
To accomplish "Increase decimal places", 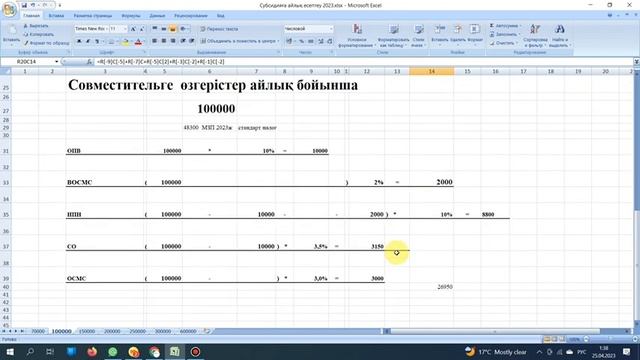I will (x=321, y=41).
